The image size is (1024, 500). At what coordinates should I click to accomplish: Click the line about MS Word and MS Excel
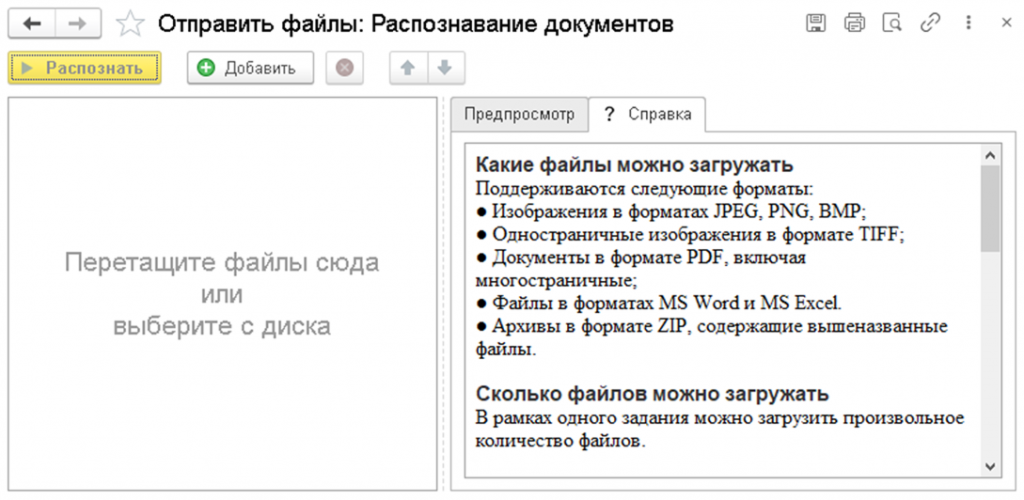[659, 303]
